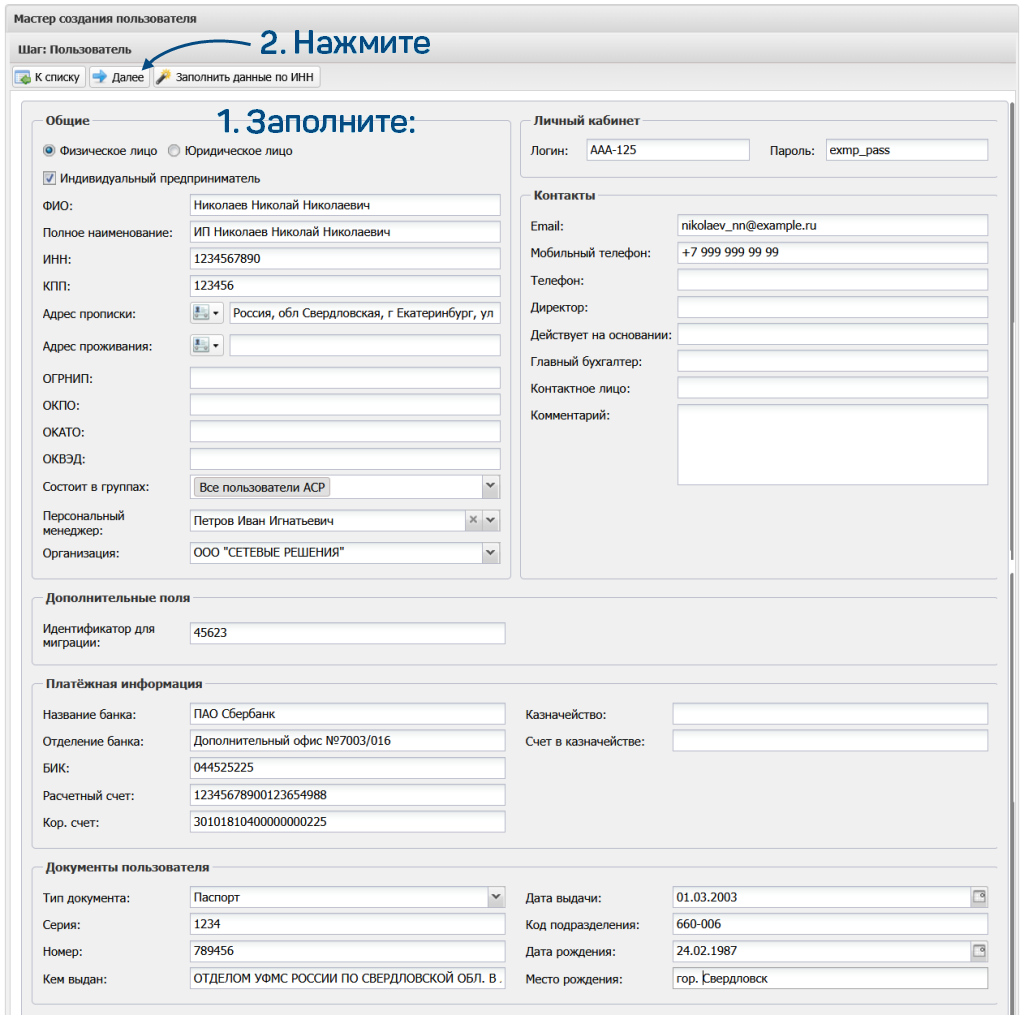Expand the 'Организация' dropdown list
The image size is (1024, 1015).
tap(490, 553)
